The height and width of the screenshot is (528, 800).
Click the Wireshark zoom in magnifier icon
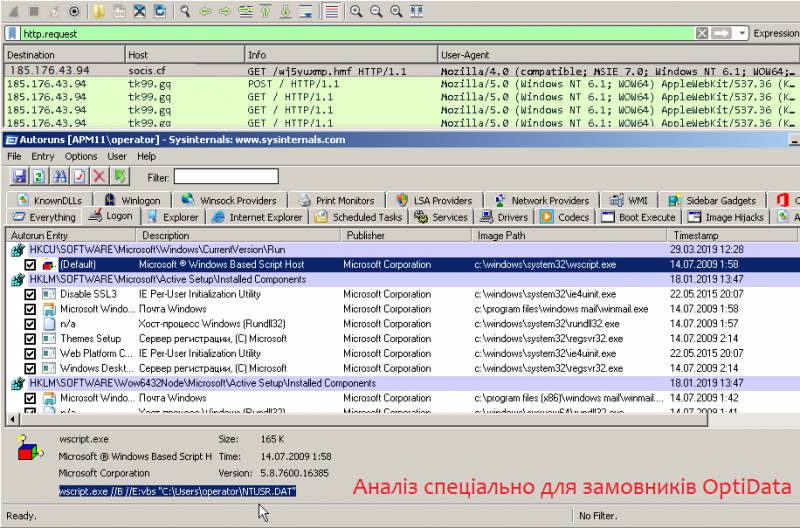(x=356, y=11)
